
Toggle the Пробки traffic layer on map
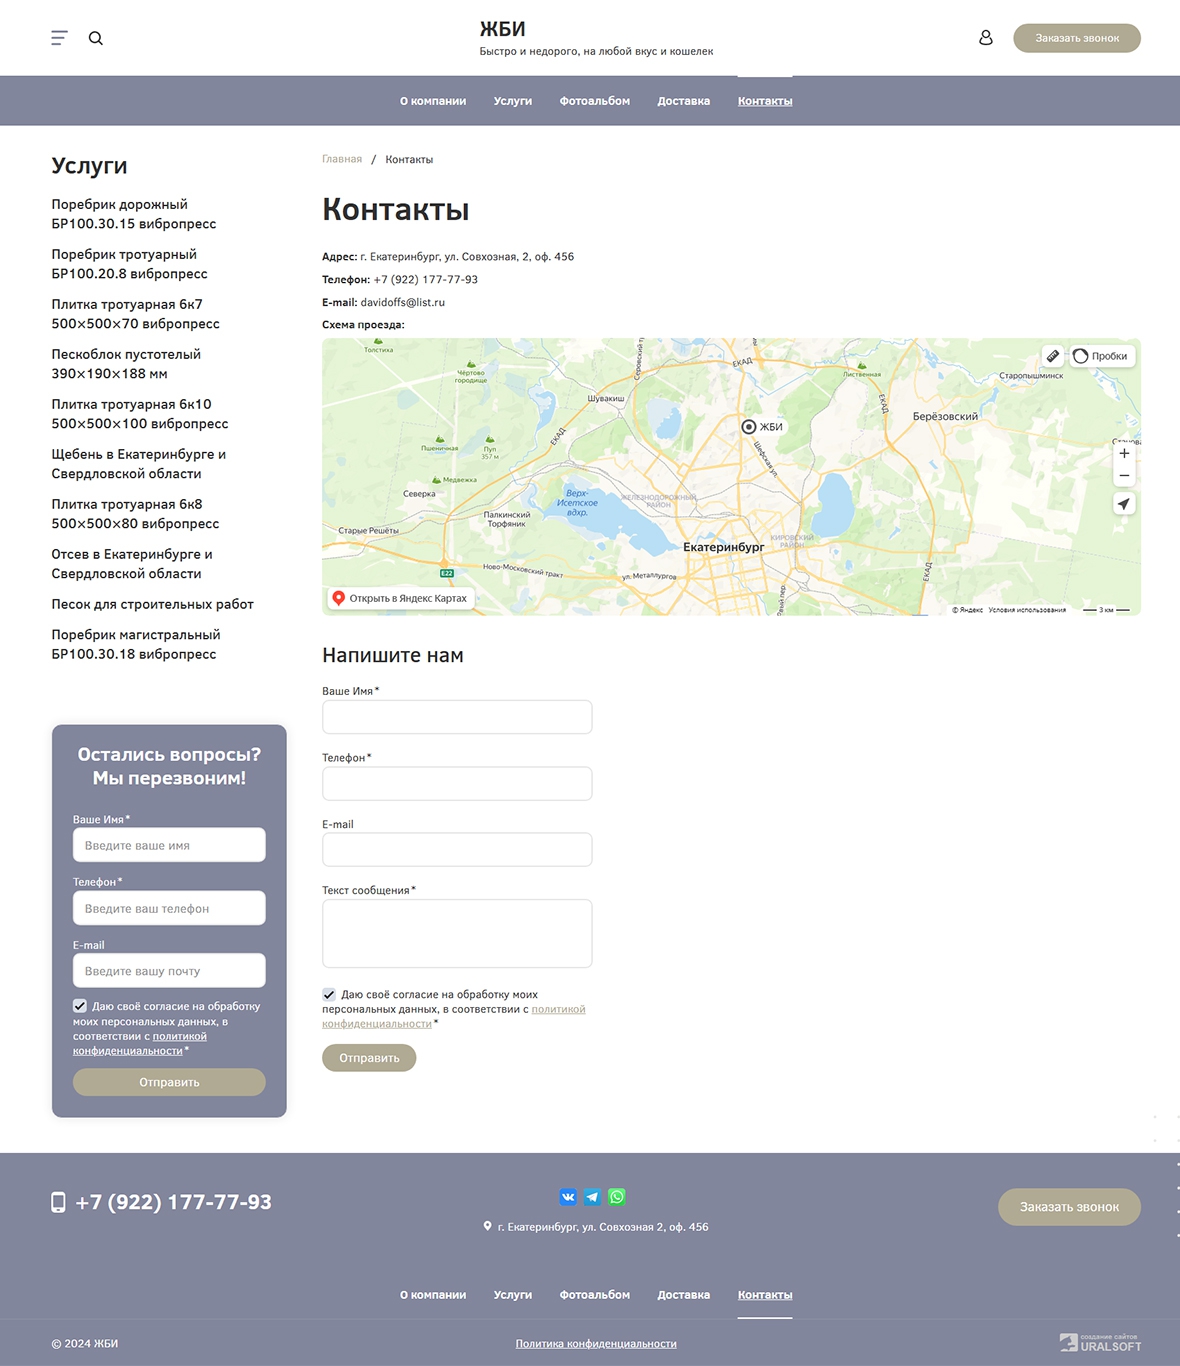point(1101,356)
